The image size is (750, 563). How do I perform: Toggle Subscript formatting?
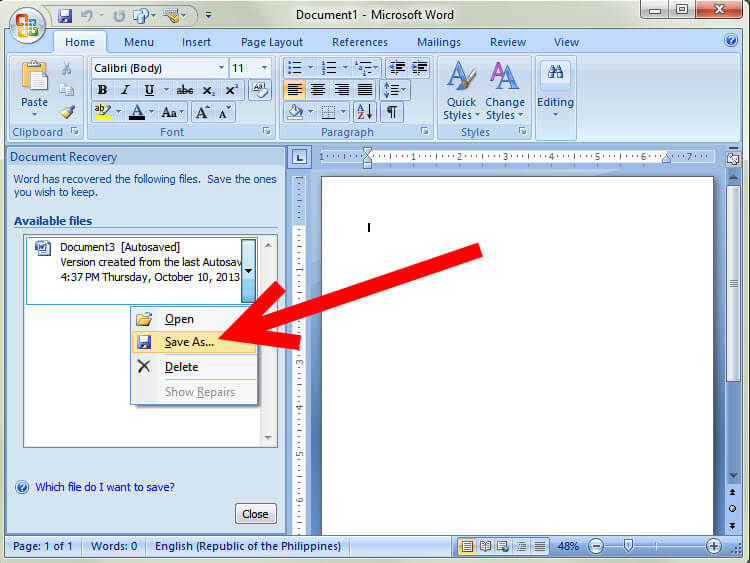coord(209,90)
